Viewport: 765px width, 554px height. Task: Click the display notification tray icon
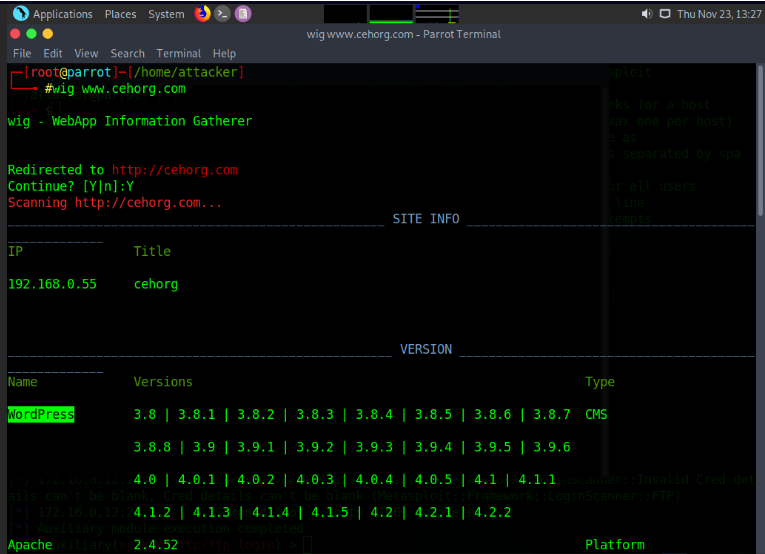[x=664, y=14]
